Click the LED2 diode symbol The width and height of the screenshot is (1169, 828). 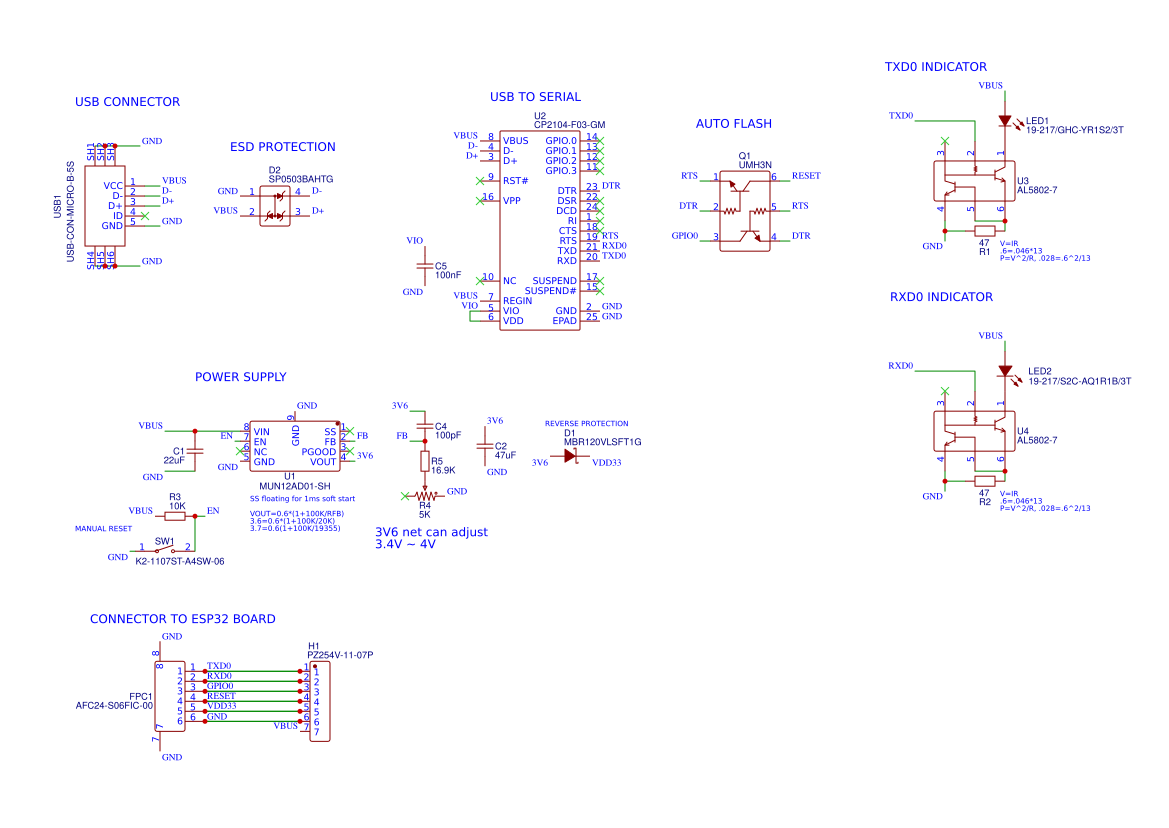[x=1005, y=371]
